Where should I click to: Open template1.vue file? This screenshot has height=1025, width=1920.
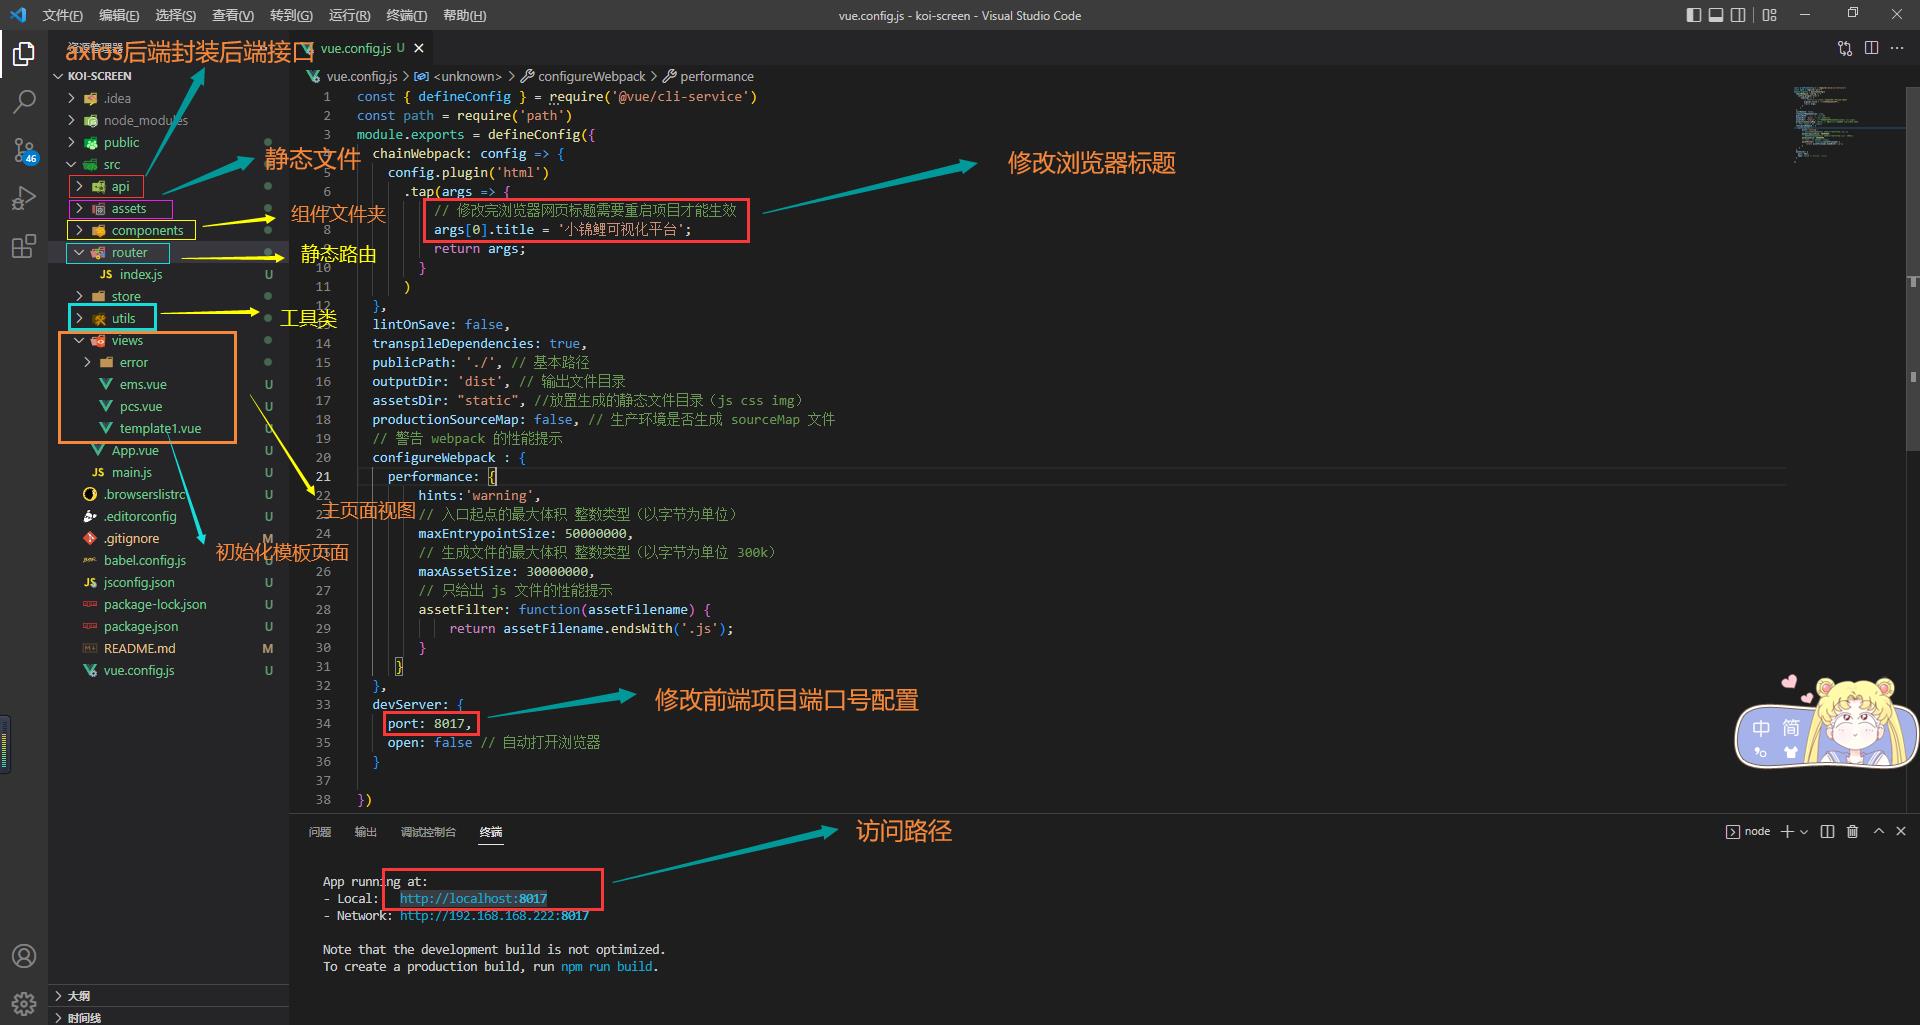tap(169, 428)
